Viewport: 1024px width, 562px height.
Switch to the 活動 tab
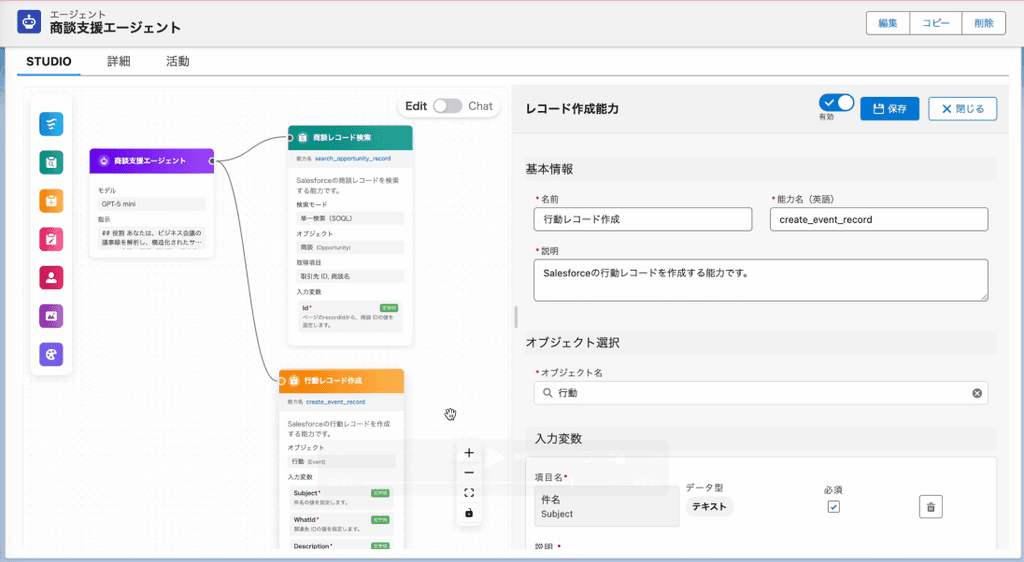point(178,61)
